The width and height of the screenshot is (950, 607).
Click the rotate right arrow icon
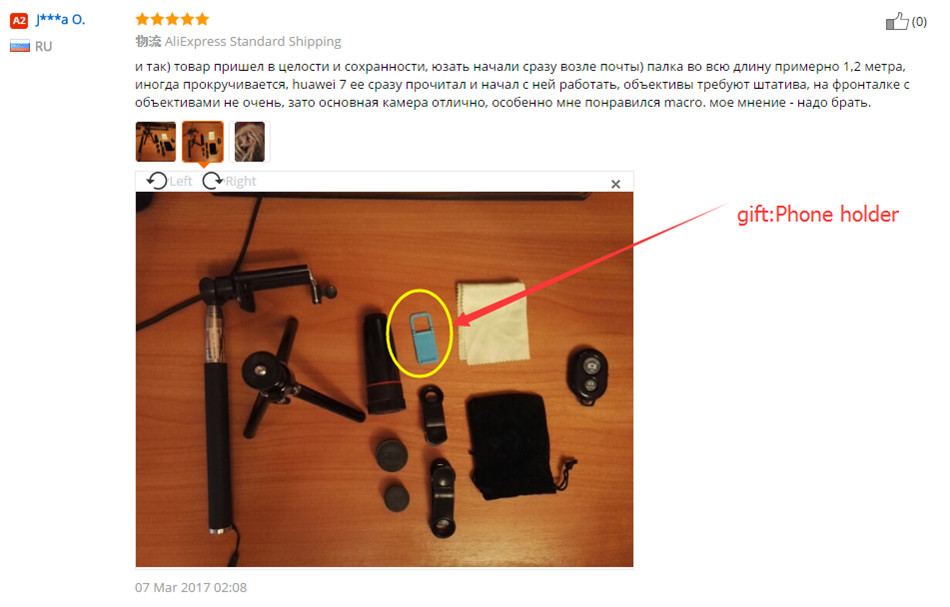[x=212, y=181]
